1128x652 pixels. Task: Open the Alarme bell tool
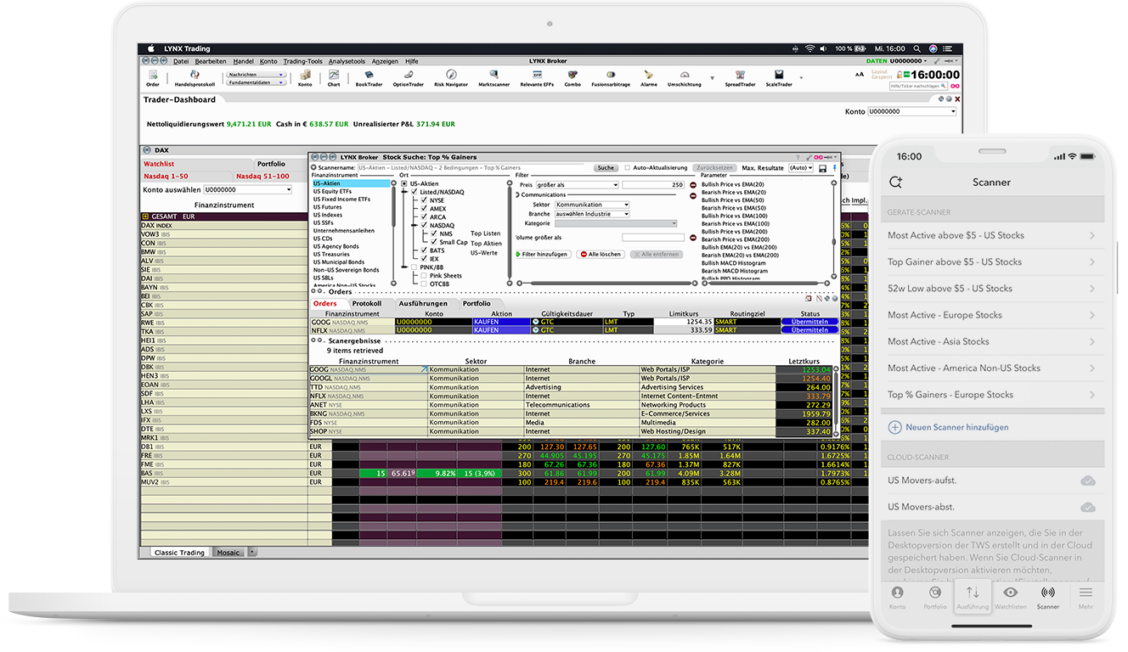(649, 78)
